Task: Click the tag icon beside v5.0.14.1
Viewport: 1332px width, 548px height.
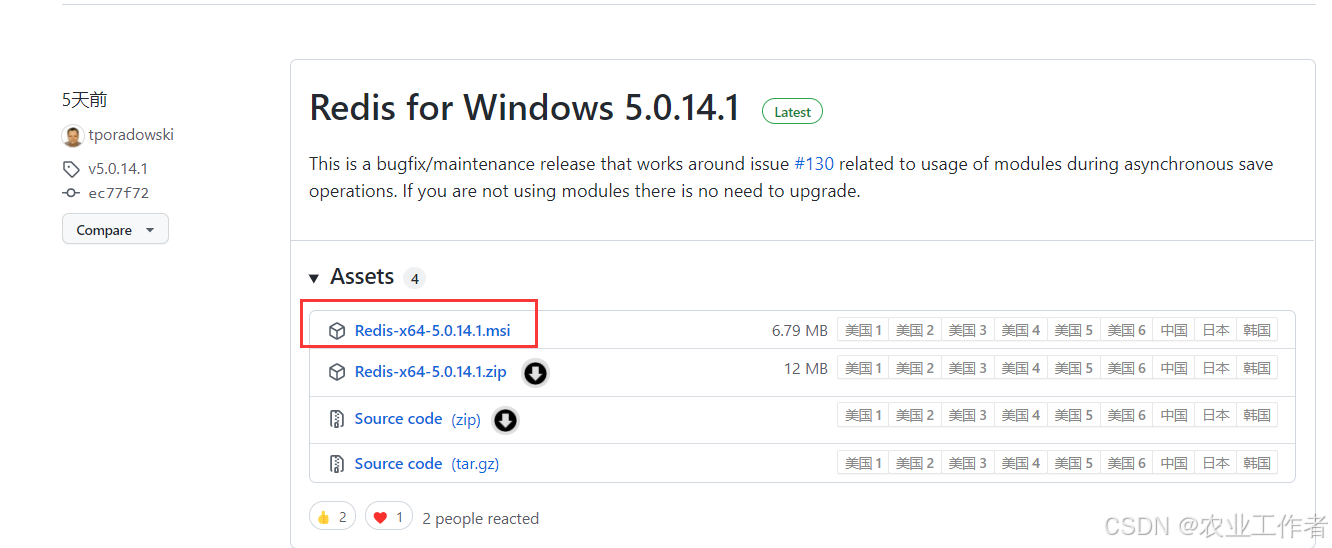Action: [71, 169]
